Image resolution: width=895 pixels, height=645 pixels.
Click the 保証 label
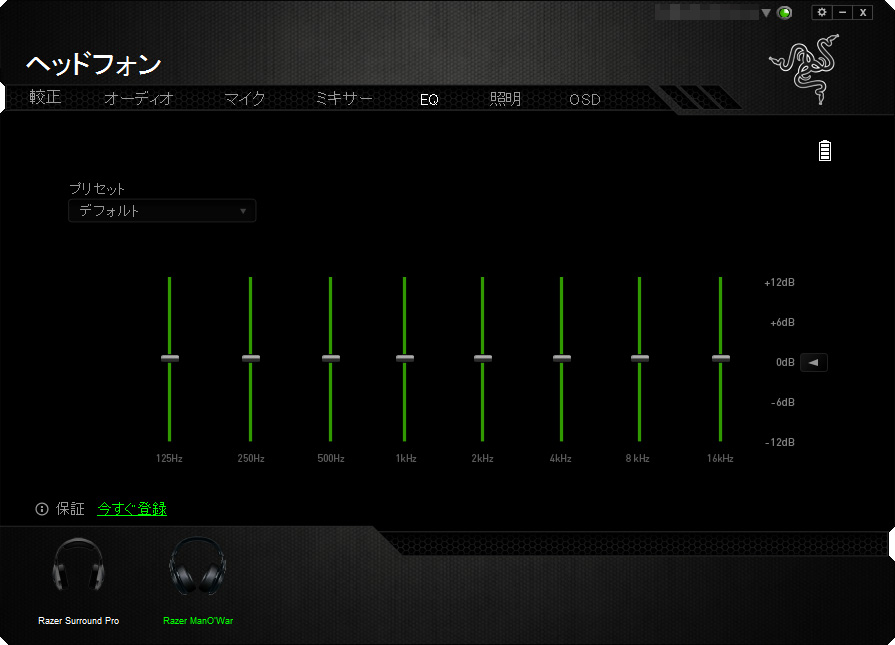pos(70,509)
